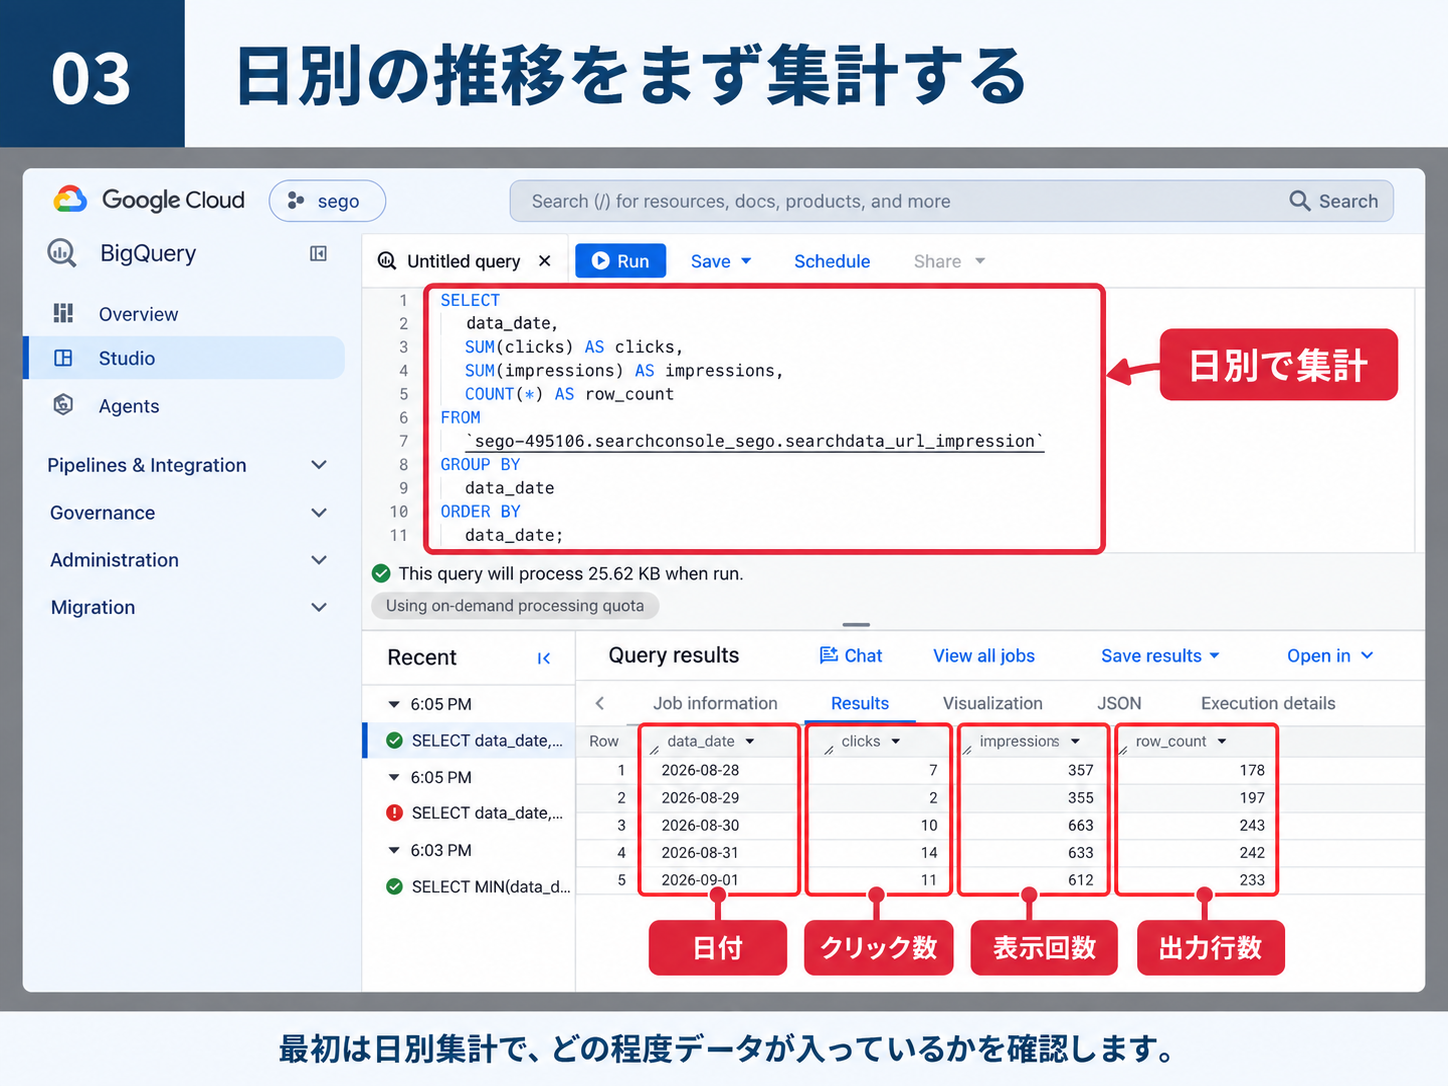
Task: Open the Agents page
Action: pyautogui.click(x=129, y=406)
